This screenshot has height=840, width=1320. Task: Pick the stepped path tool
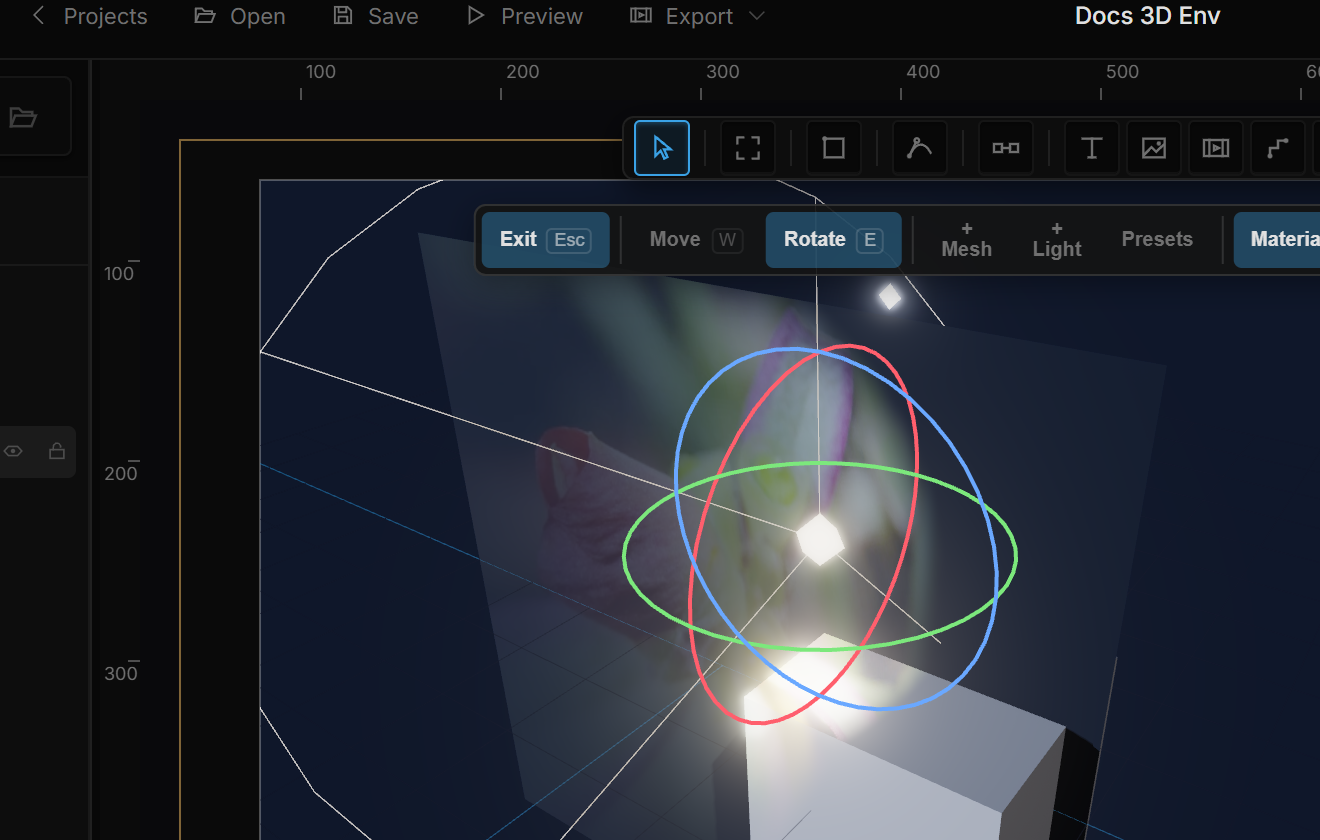(1278, 148)
